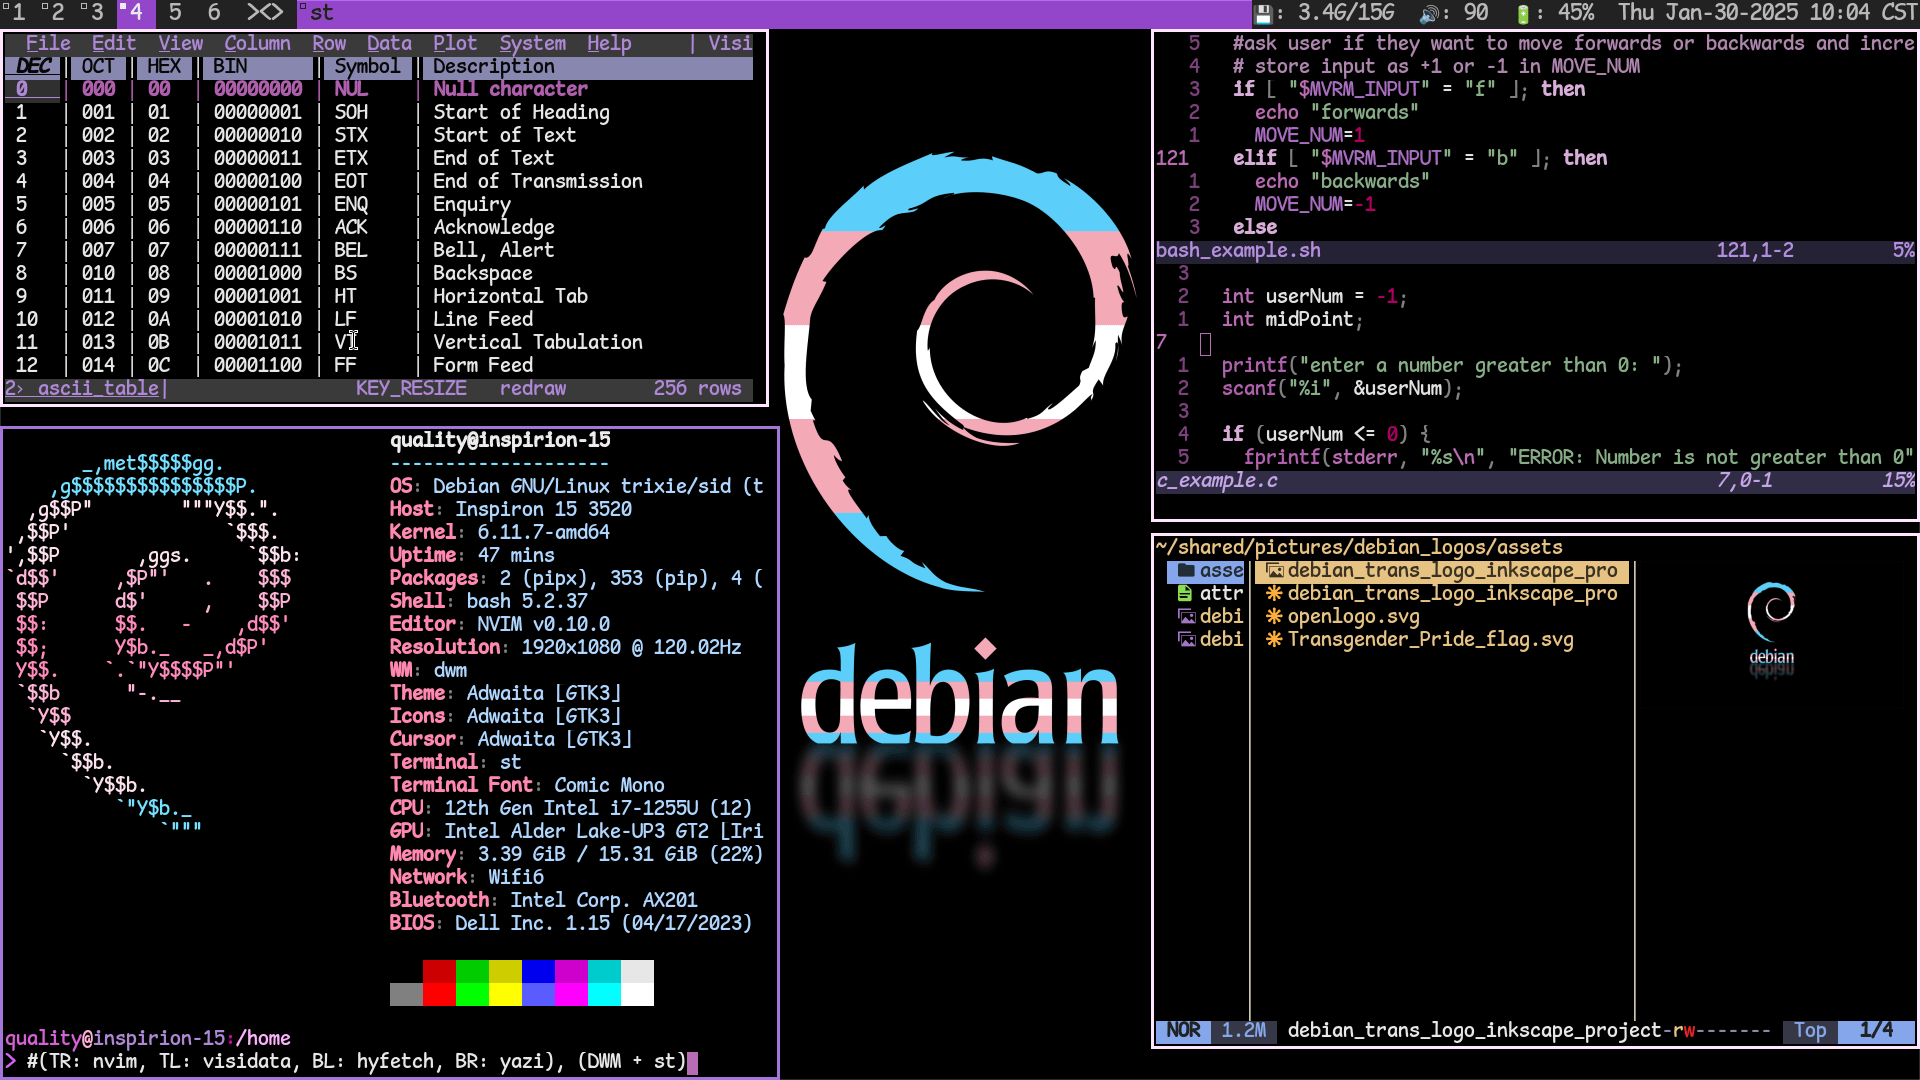Open the Column menu in visidata

point(257,43)
